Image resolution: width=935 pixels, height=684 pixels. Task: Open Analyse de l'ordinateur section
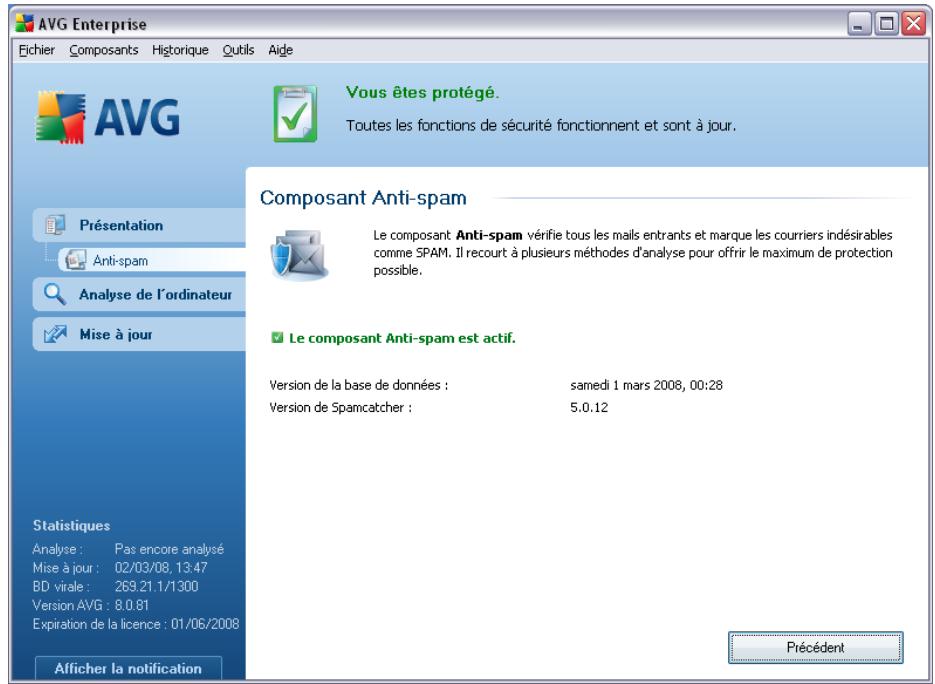click(139, 295)
